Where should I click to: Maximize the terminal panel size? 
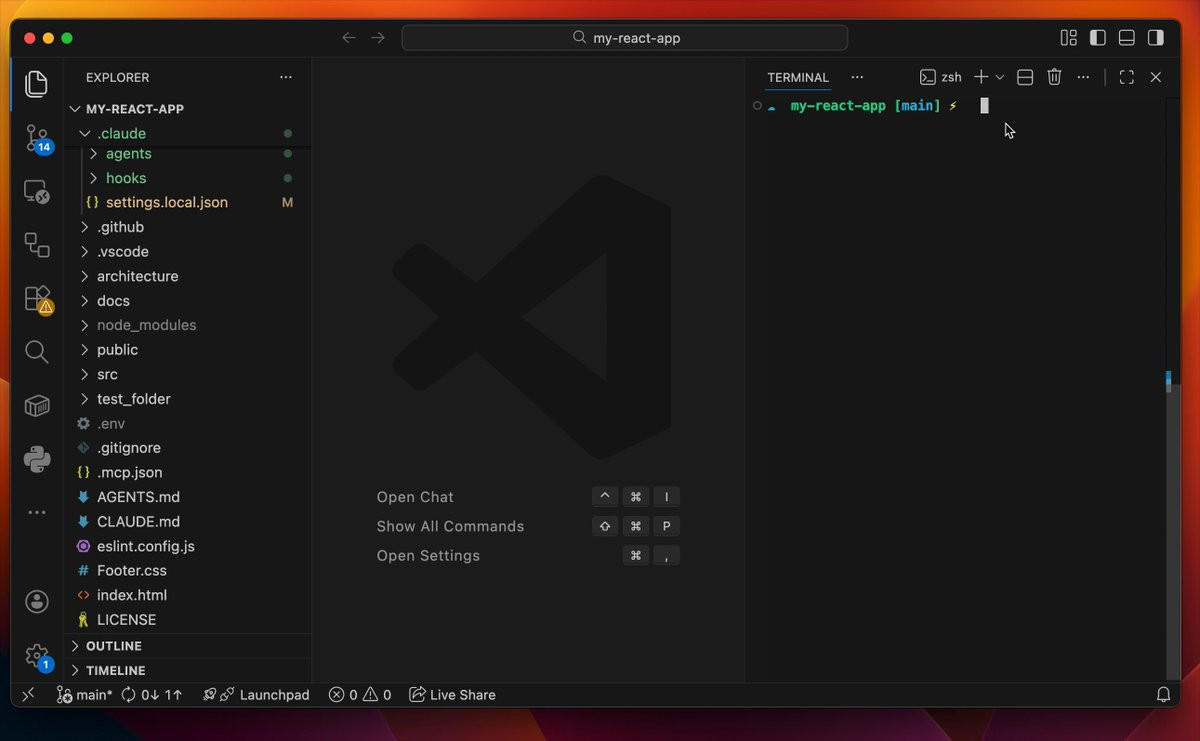click(x=1127, y=77)
